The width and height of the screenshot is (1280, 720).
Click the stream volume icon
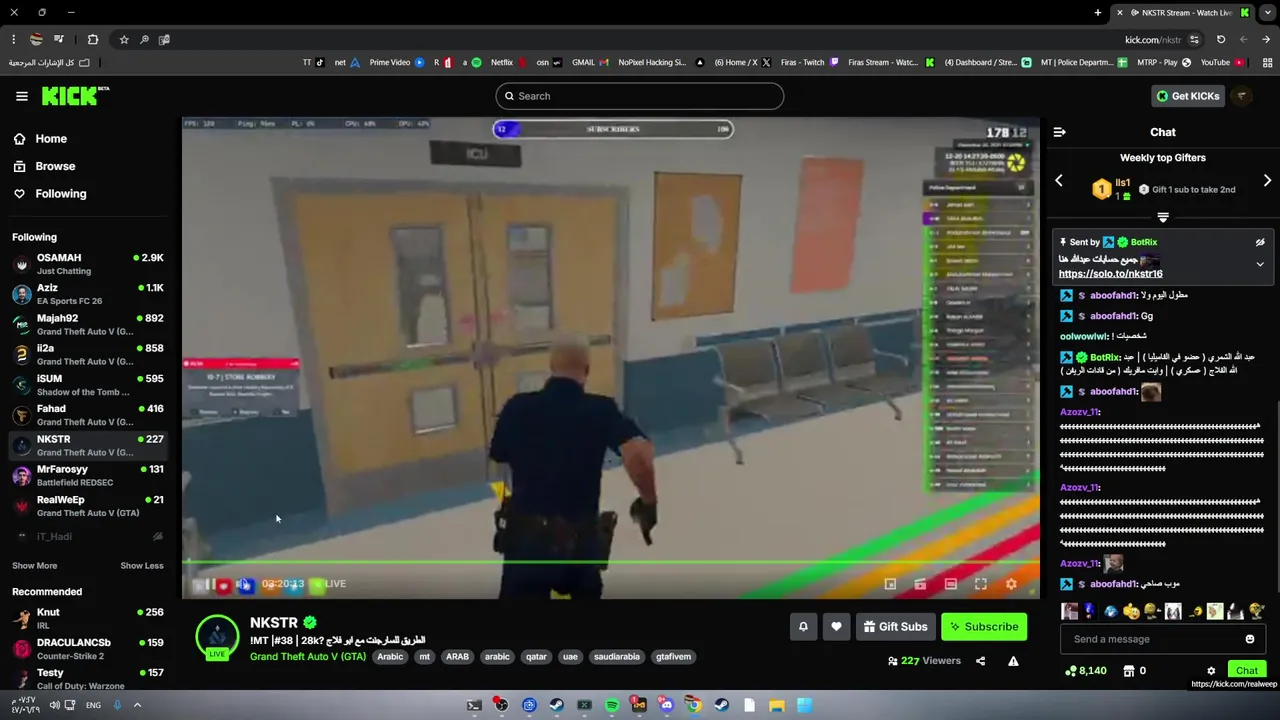[245, 584]
